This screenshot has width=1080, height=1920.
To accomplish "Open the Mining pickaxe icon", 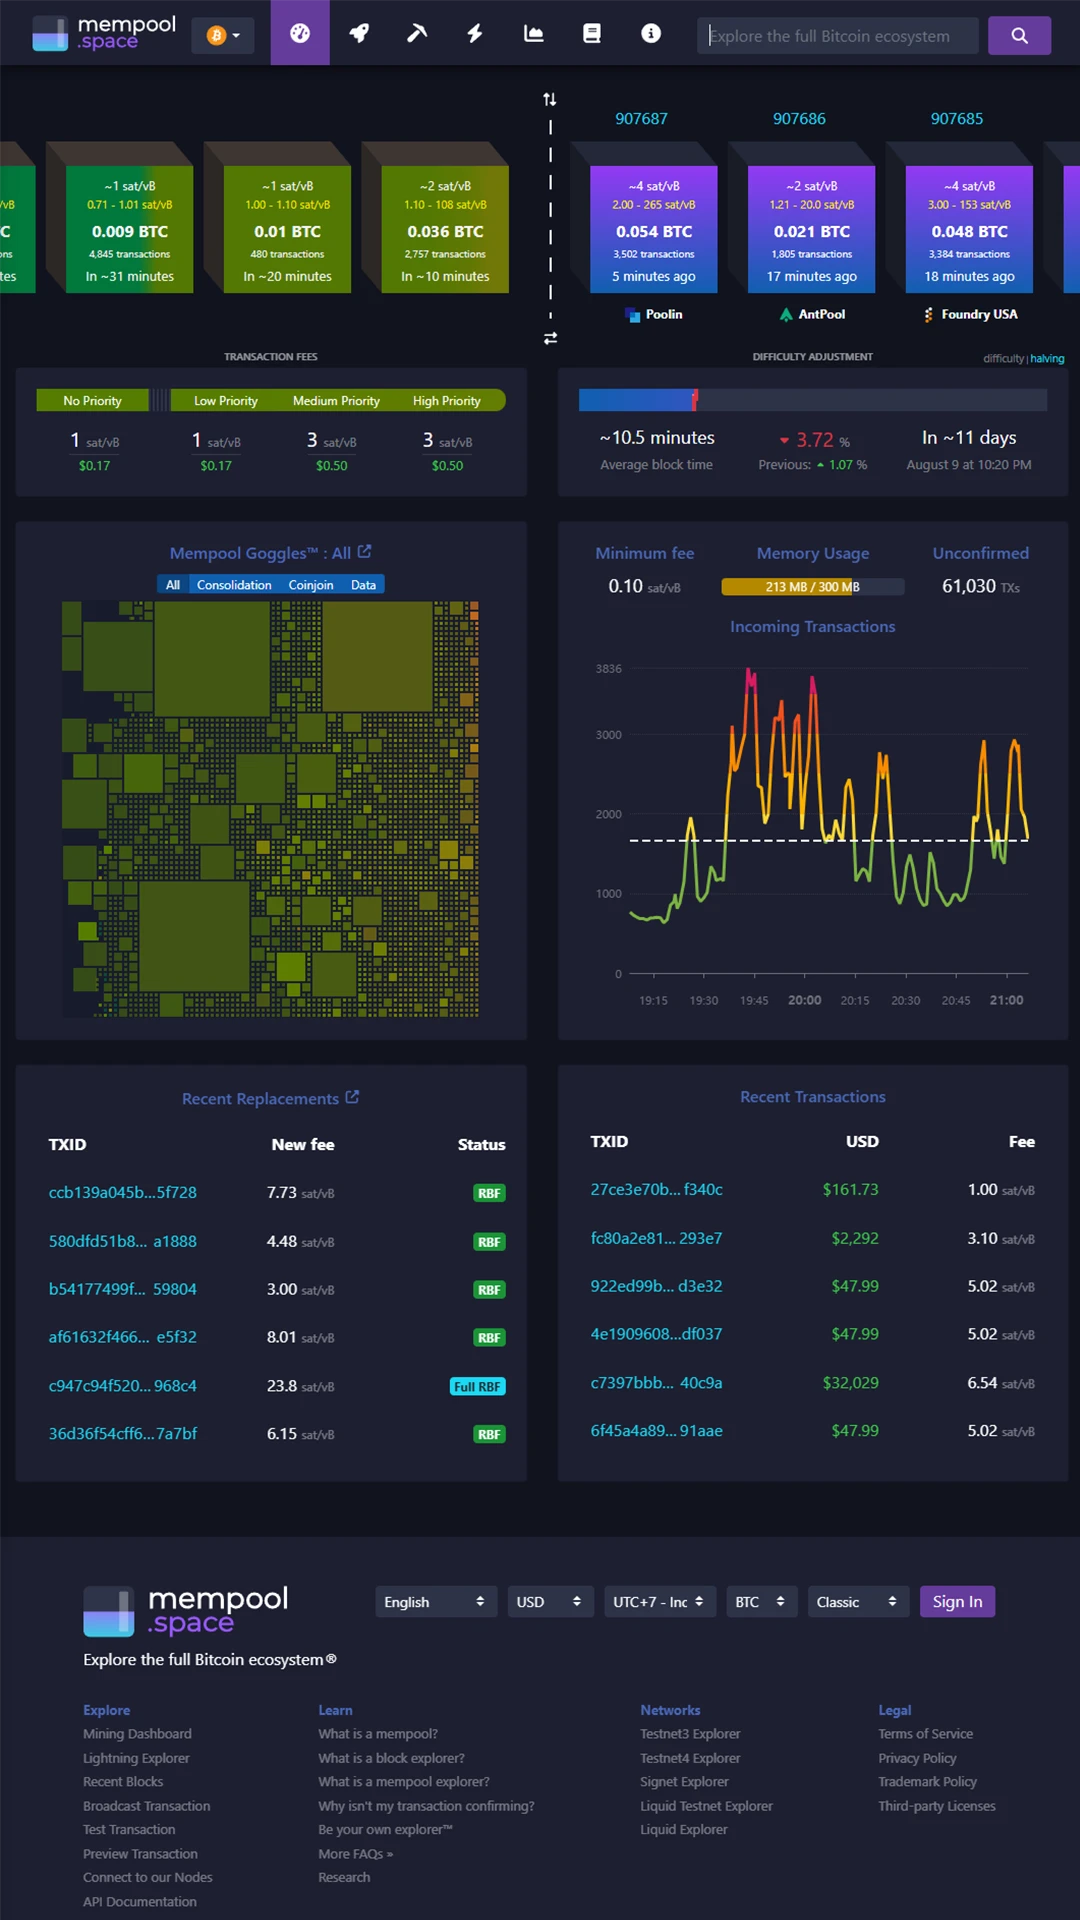I will coord(417,33).
